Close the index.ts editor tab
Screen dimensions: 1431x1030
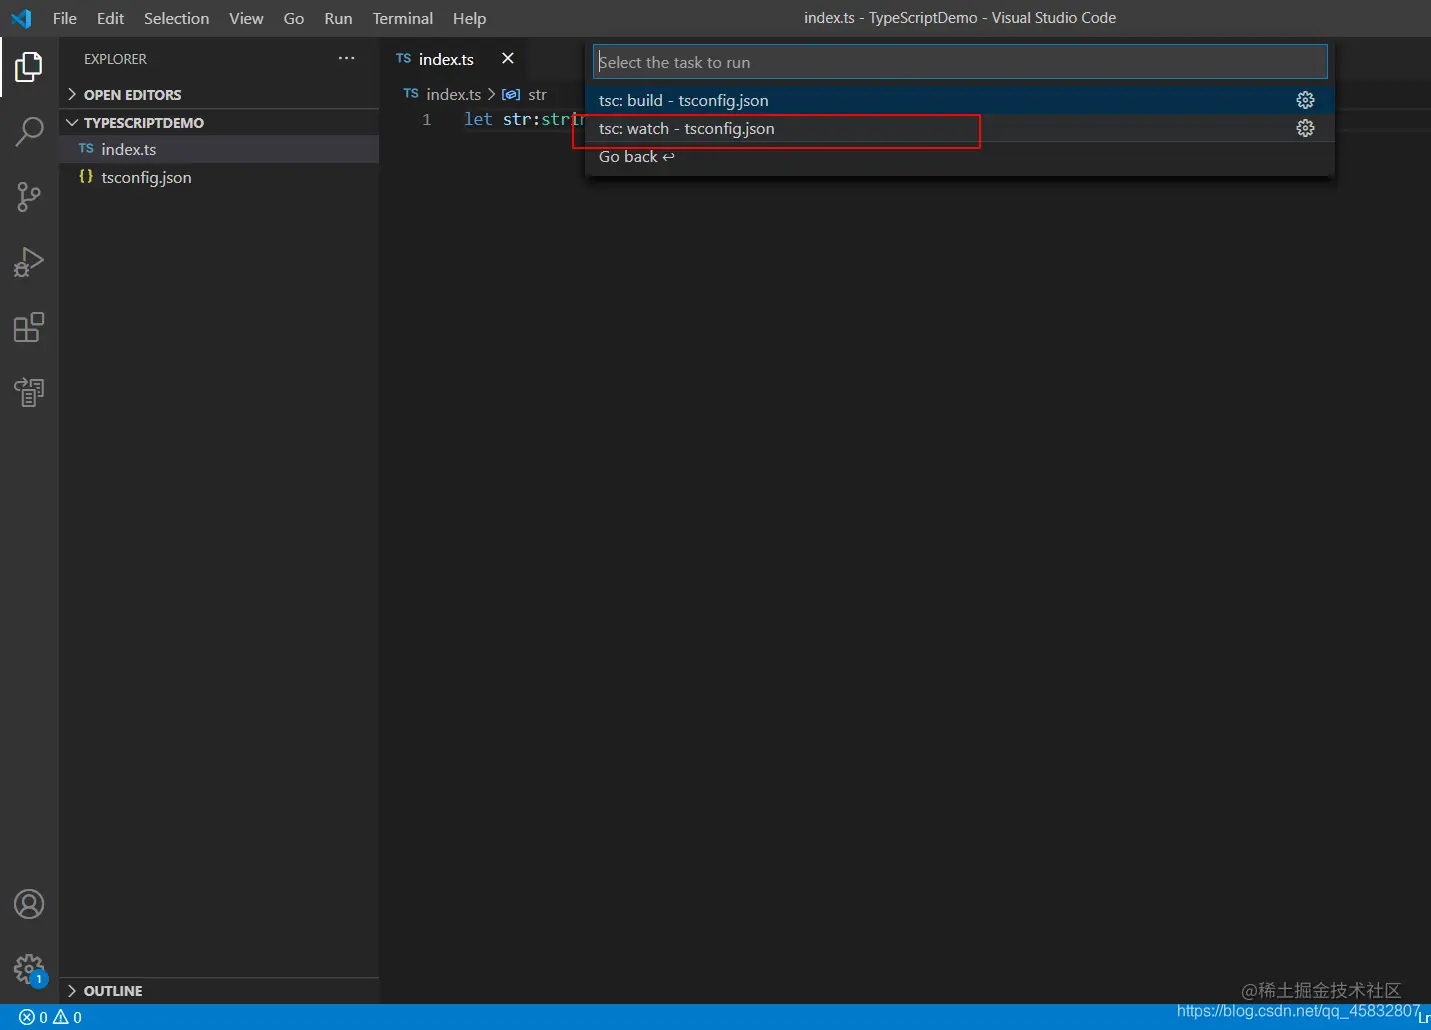tap(508, 58)
